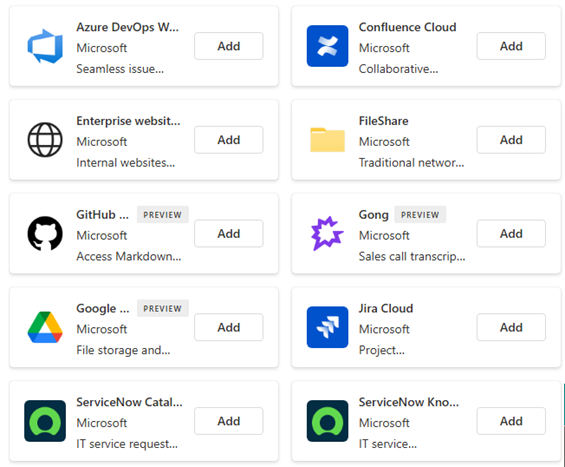565x467 pixels.
Task: Click the 'Project...' description
Action: pos(382,350)
